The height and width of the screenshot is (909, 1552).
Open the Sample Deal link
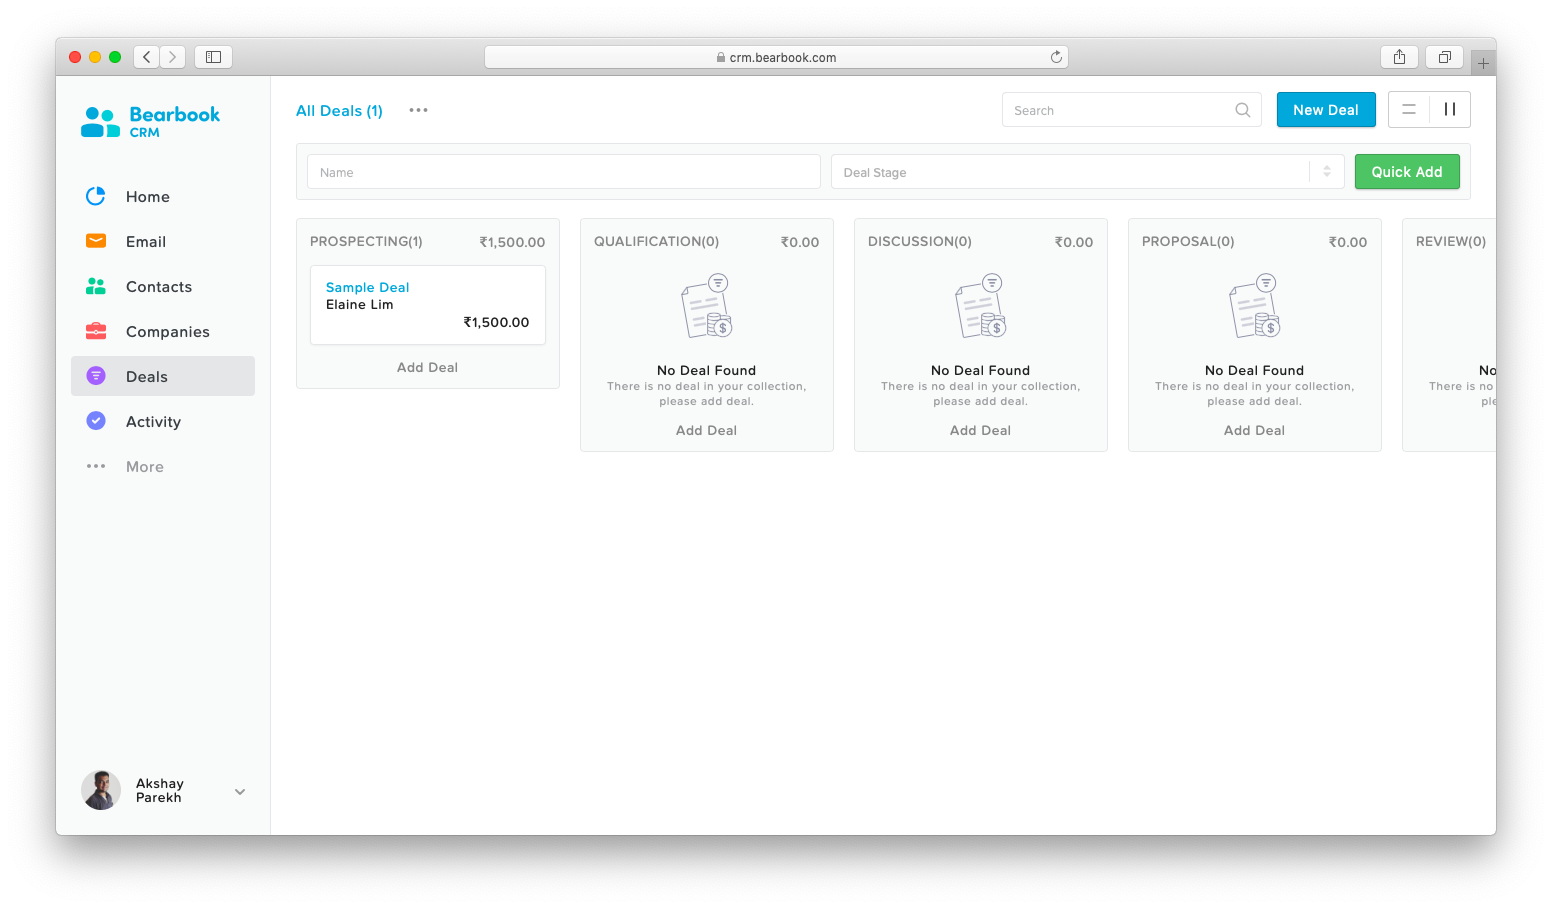click(x=367, y=287)
